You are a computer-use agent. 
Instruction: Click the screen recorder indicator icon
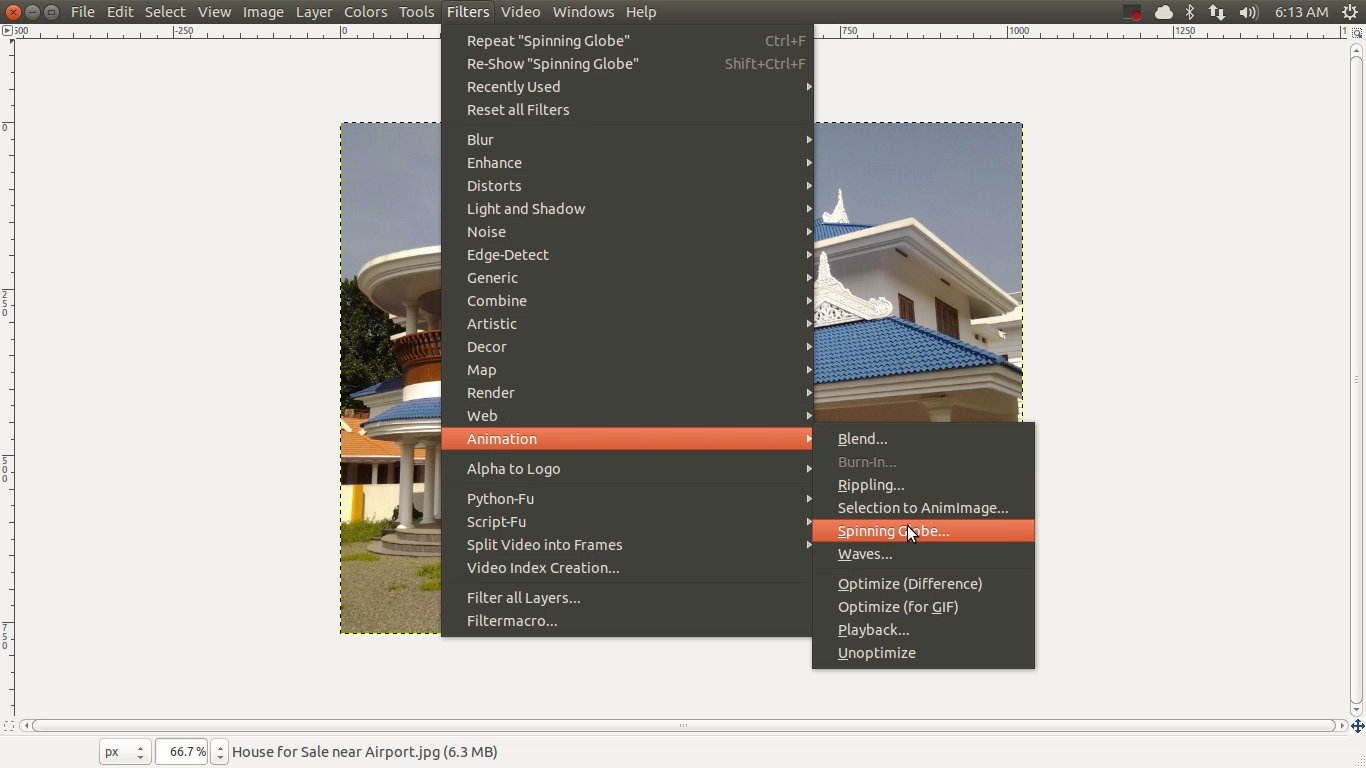(1131, 12)
